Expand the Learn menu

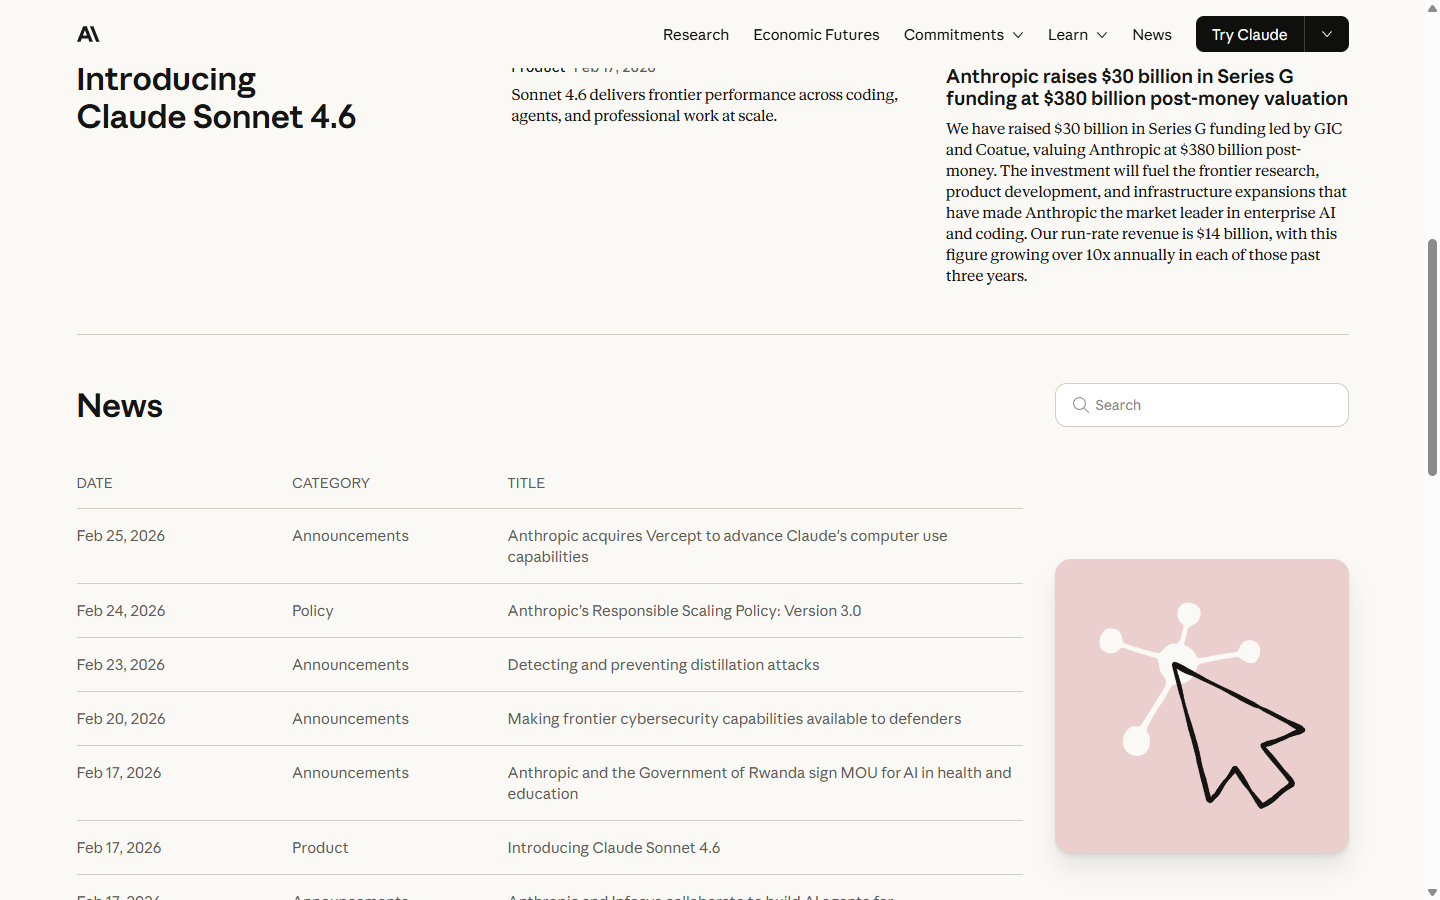pos(1077,34)
